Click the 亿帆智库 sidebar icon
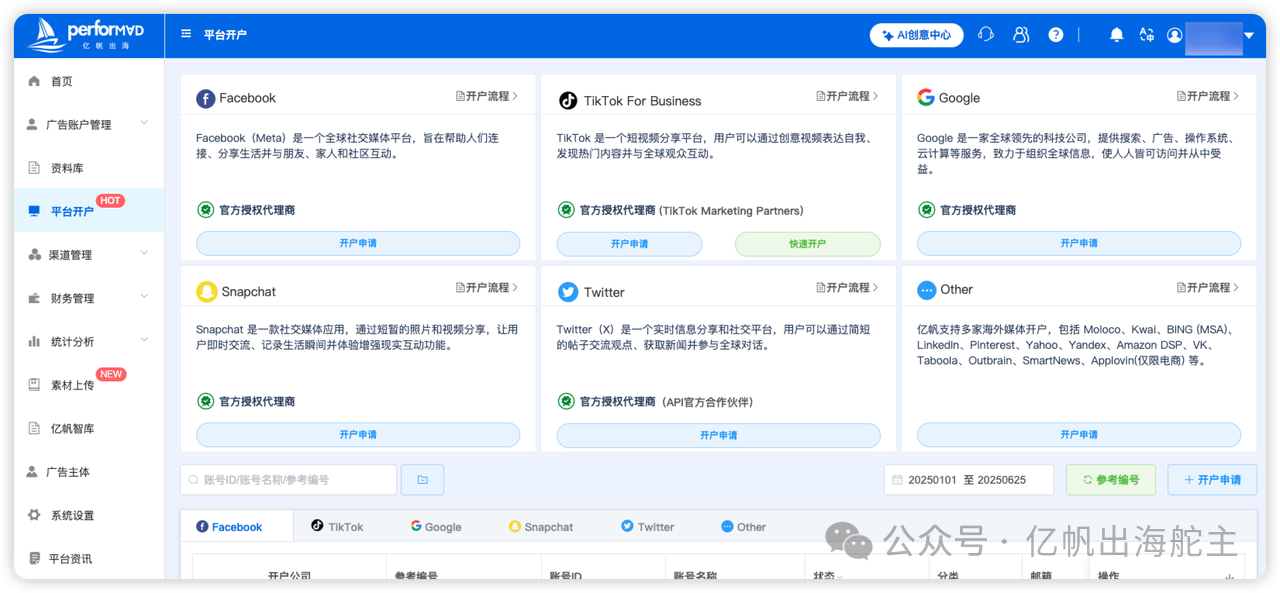This screenshot has height=593, width=1280. [x=34, y=428]
